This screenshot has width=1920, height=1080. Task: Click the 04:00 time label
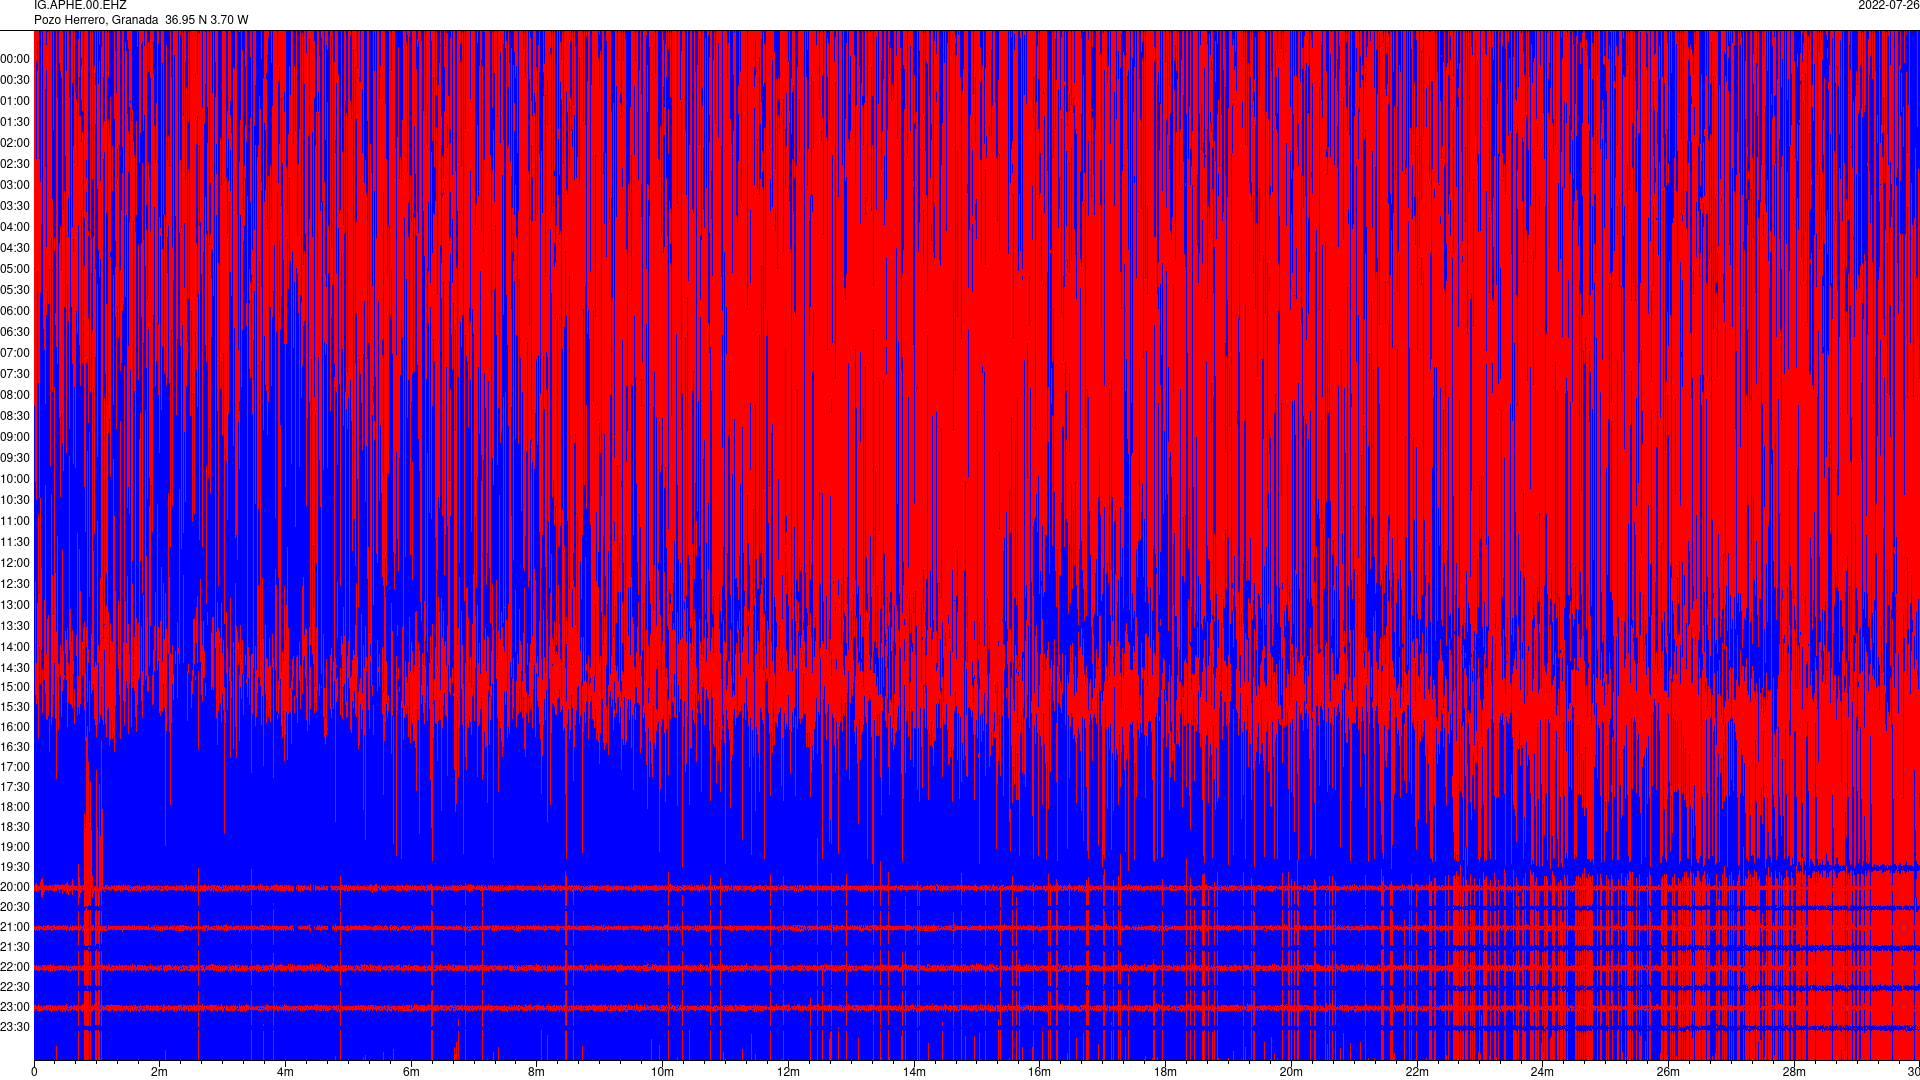(x=15, y=227)
